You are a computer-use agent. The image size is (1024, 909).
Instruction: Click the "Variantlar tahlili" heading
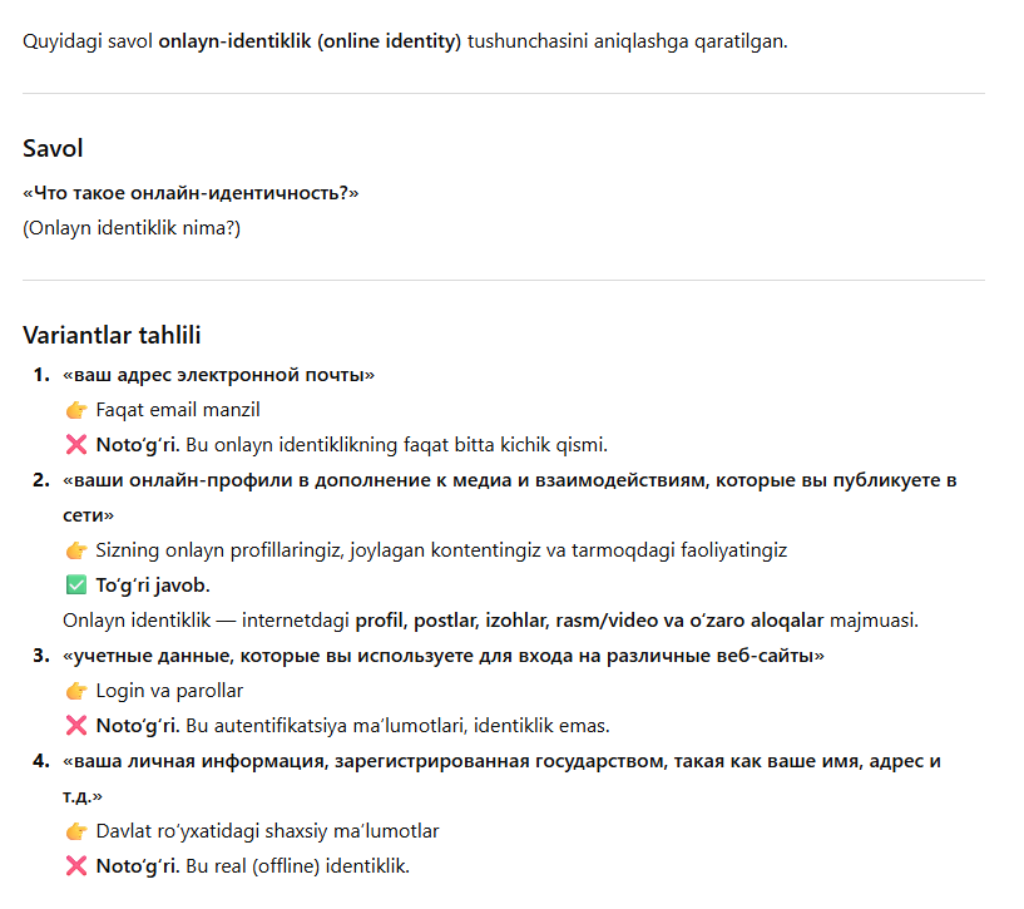pyautogui.click(x=112, y=336)
